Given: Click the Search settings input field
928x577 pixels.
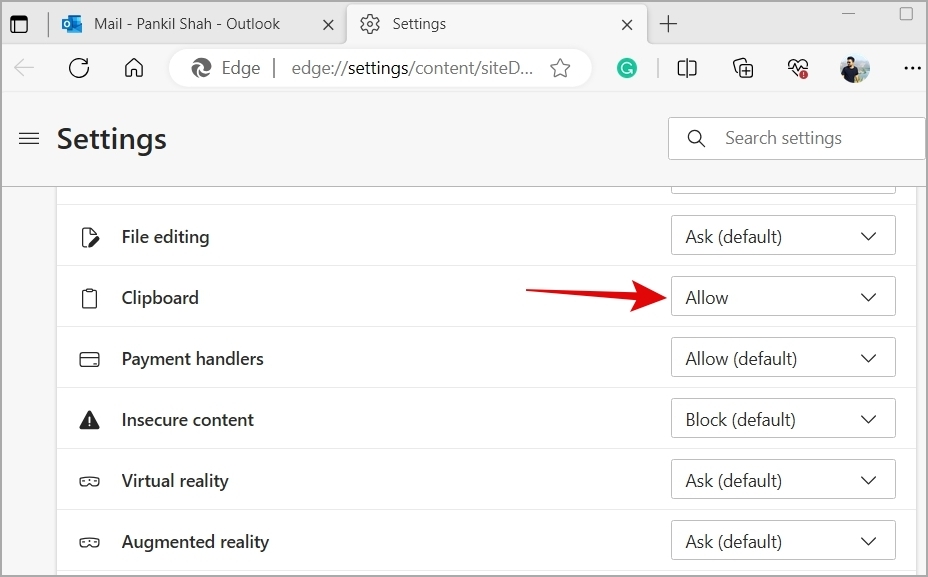Looking at the screenshot, I should pos(797,138).
